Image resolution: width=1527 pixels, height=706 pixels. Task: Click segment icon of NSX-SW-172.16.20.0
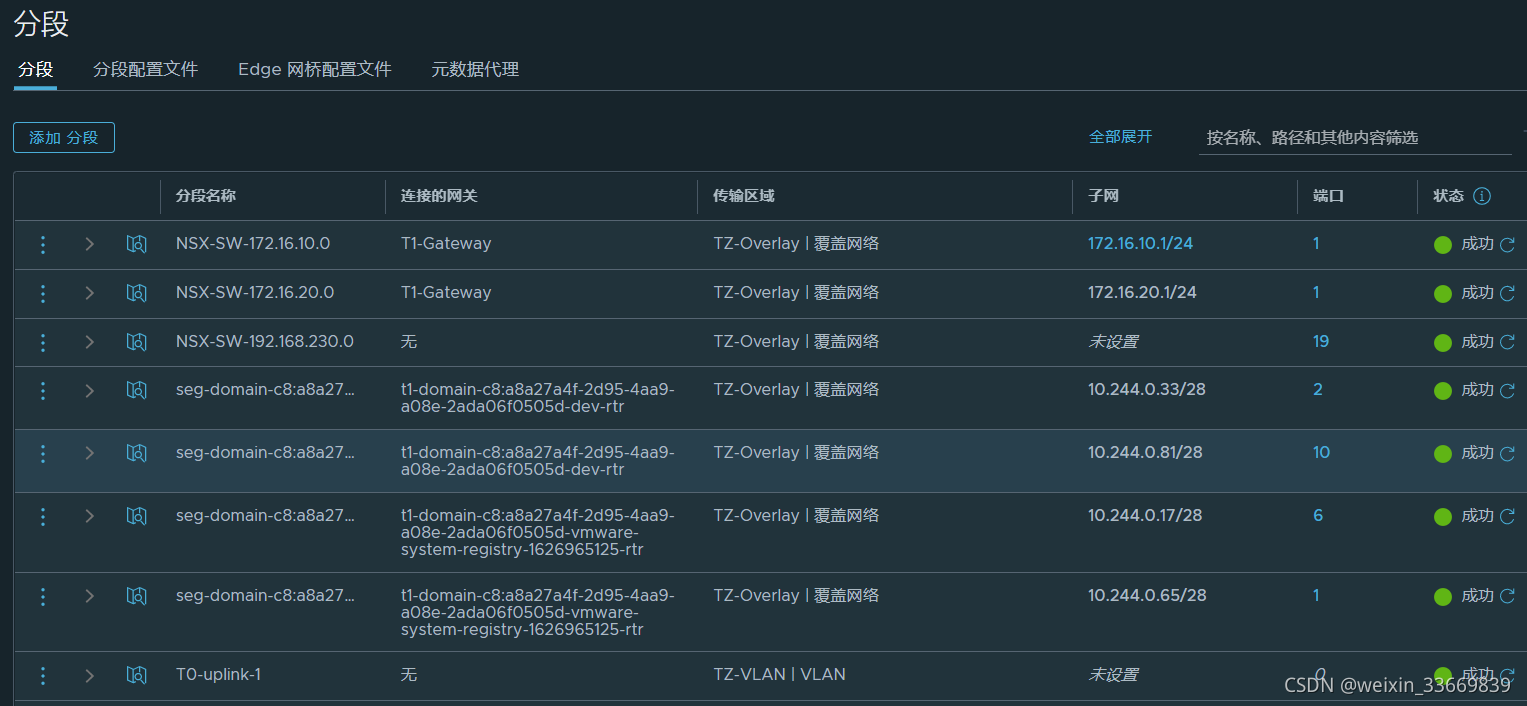pyautogui.click(x=137, y=293)
